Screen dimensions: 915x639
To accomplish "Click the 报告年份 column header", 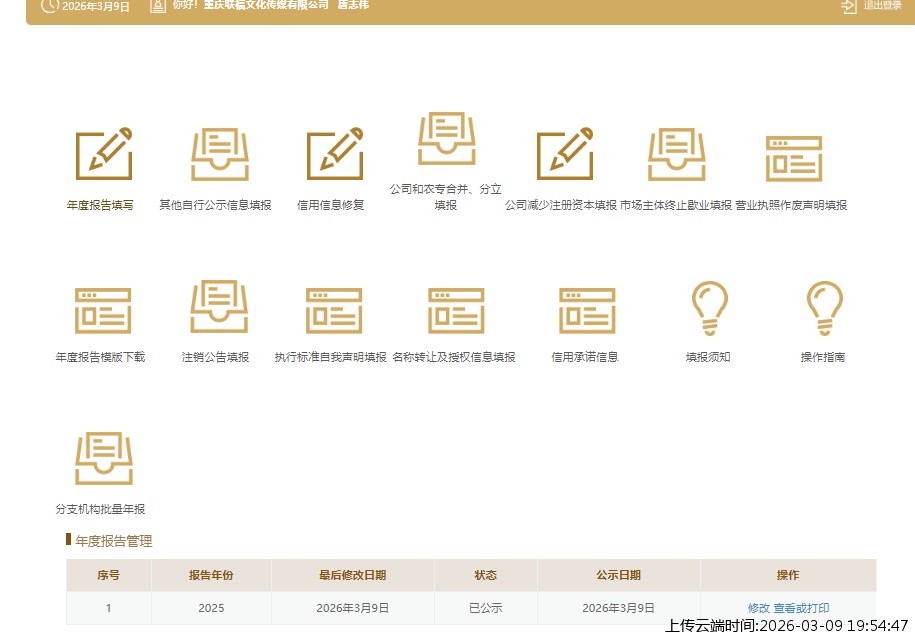I will point(211,575).
